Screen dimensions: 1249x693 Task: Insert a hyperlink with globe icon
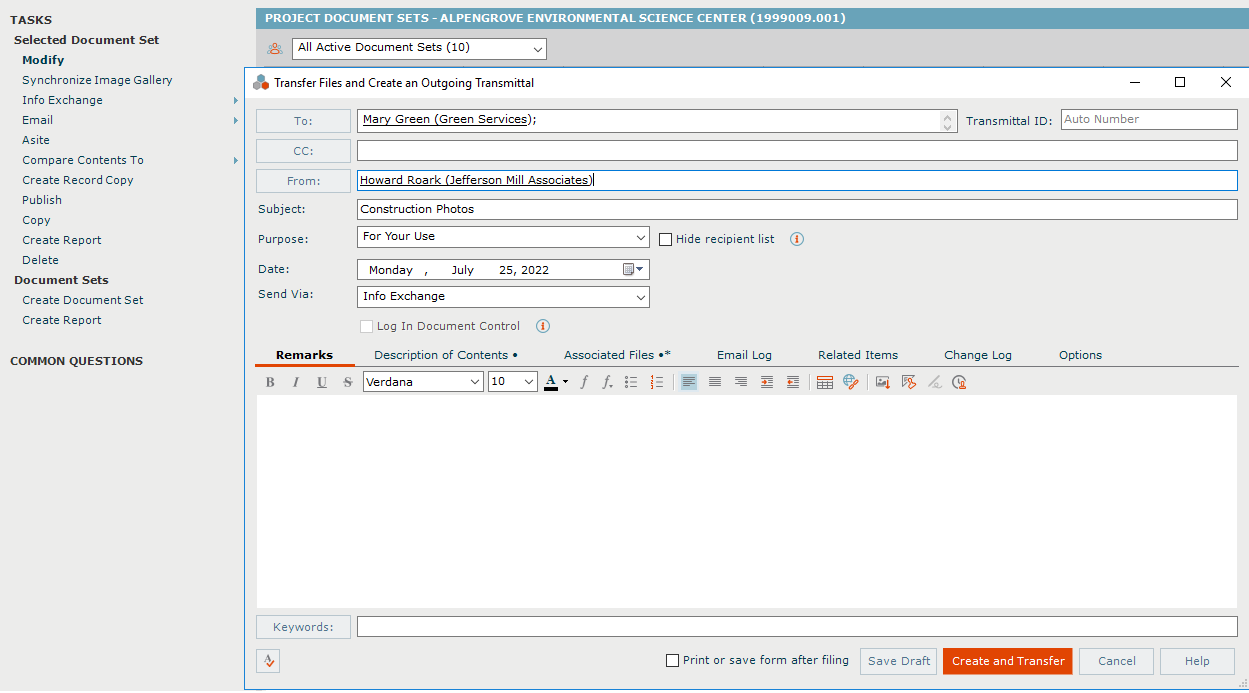pyautogui.click(x=851, y=382)
